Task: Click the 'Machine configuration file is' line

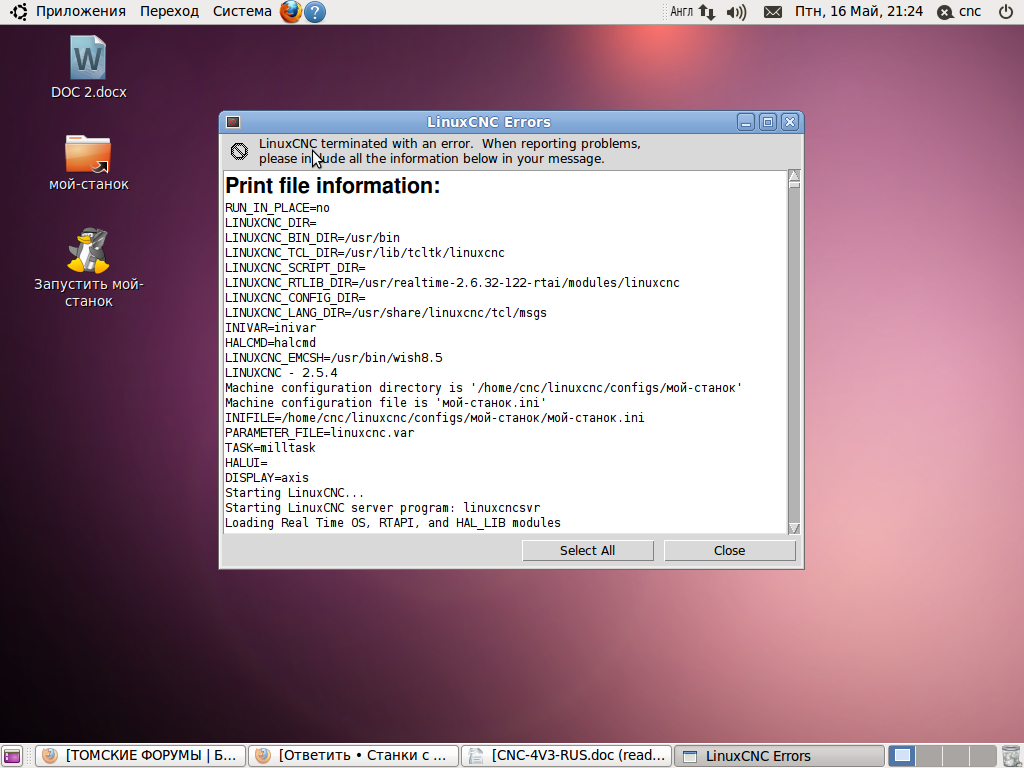Action: 385,403
